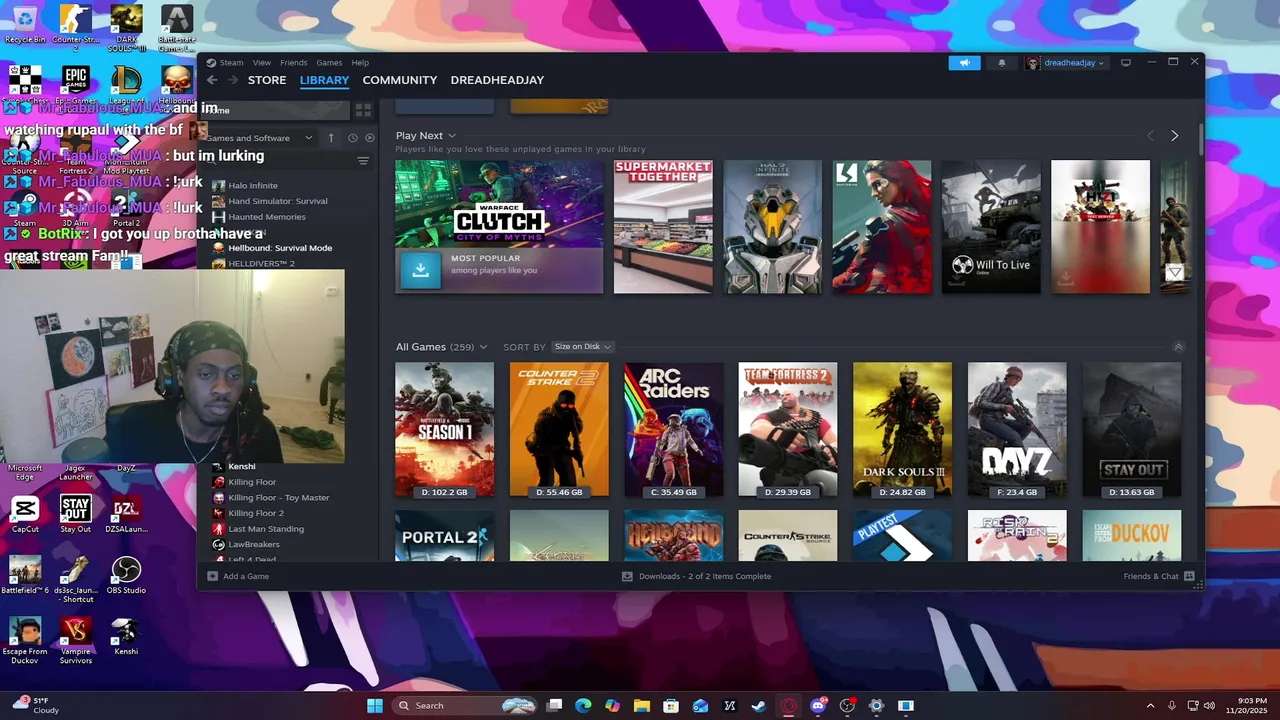
Task: Open the Help menu
Action: pos(360,62)
